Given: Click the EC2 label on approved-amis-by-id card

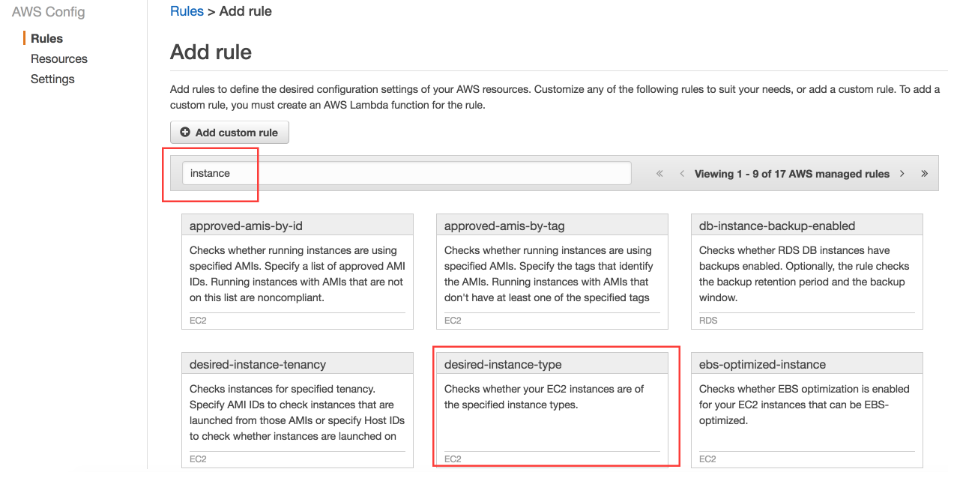Looking at the screenshot, I should [198, 321].
